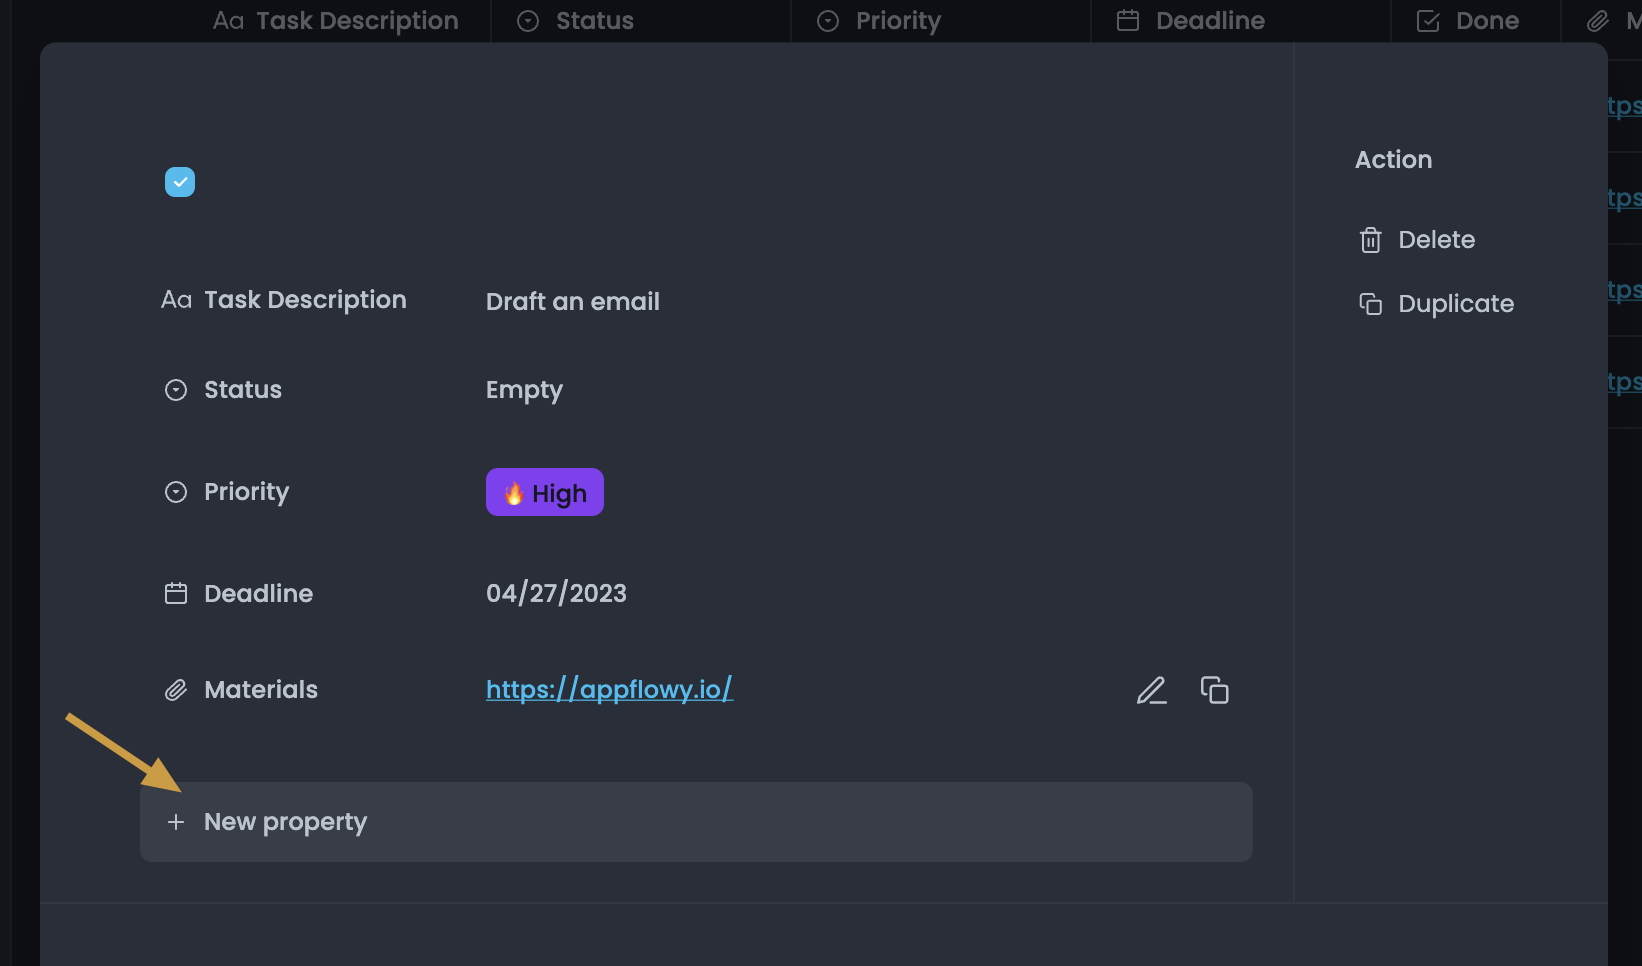Viewport: 1642px width, 966px height.
Task: Open the date picker for 04/27/2023
Action: [556, 594]
